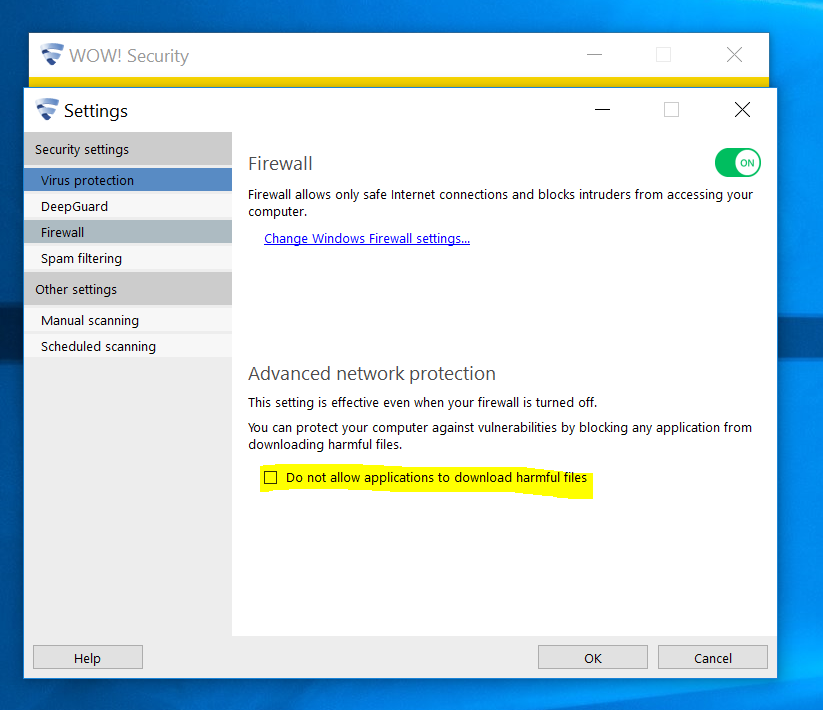Image resolution: width=823 pixels, height=710 pixels.
Task: Select Virus protection in the sidebar
Action: click(x=128, y=180)
